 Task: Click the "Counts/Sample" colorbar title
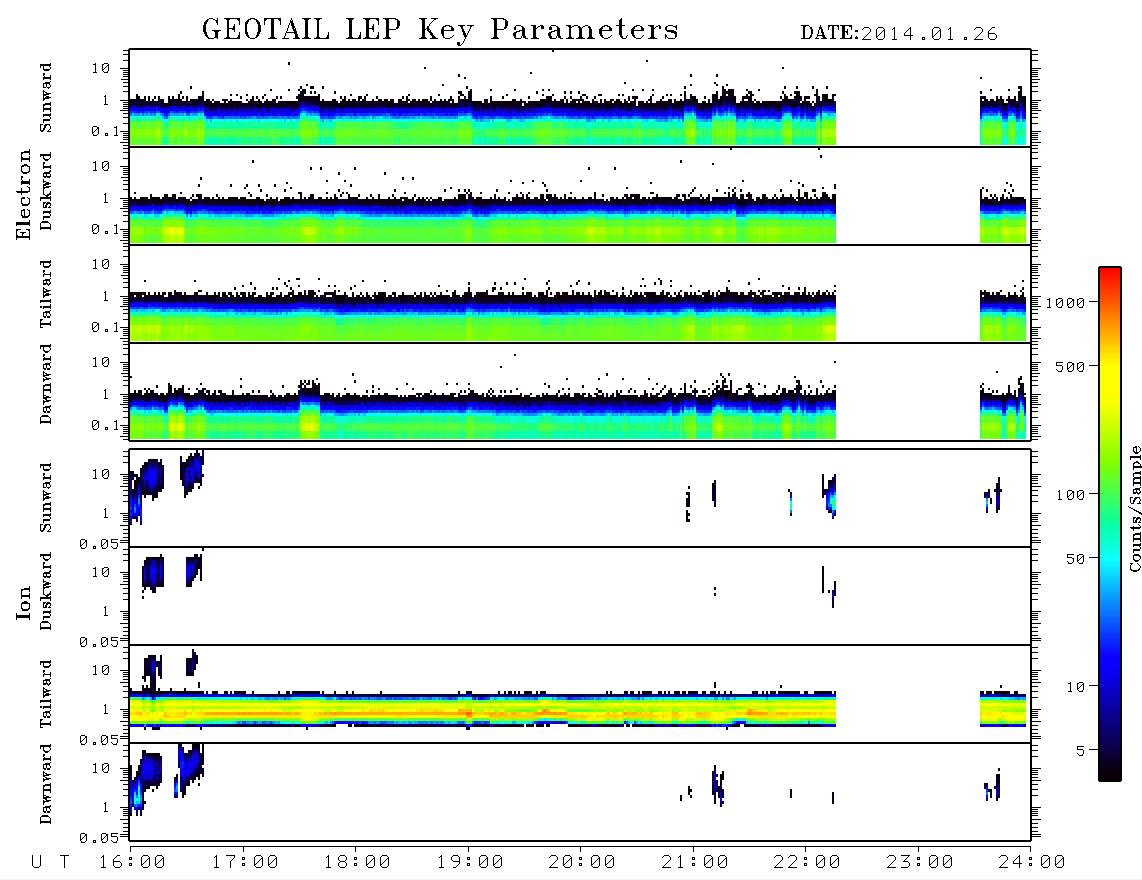[x=1135, y=508]
